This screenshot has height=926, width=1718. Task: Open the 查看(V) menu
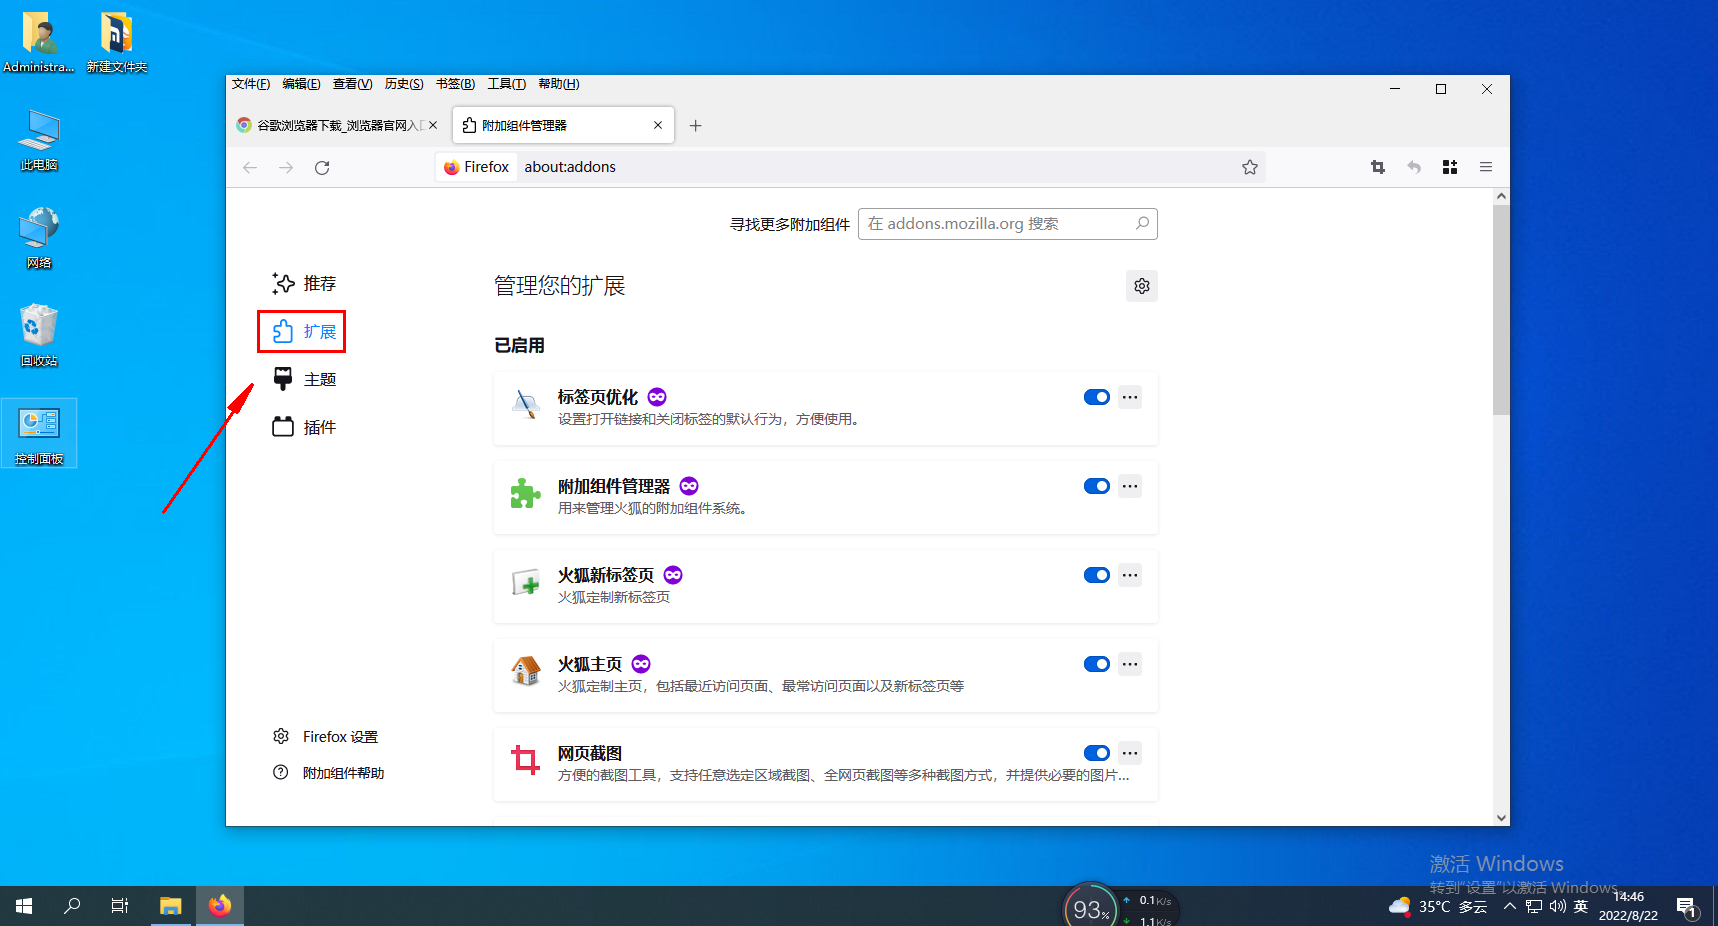[x=352, y=84]
